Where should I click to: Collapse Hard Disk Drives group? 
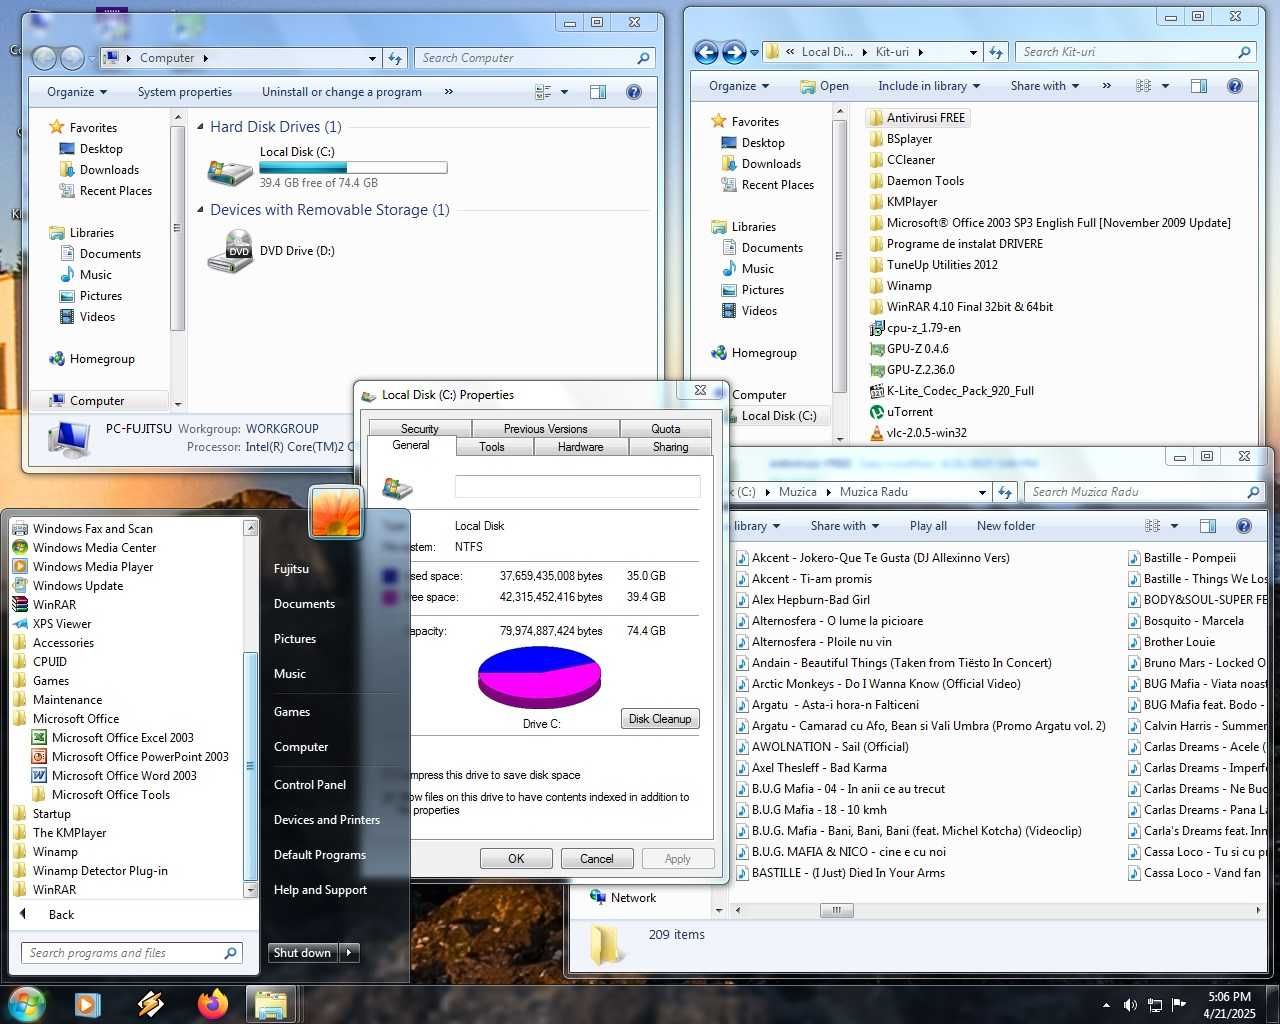click(201, 127)
